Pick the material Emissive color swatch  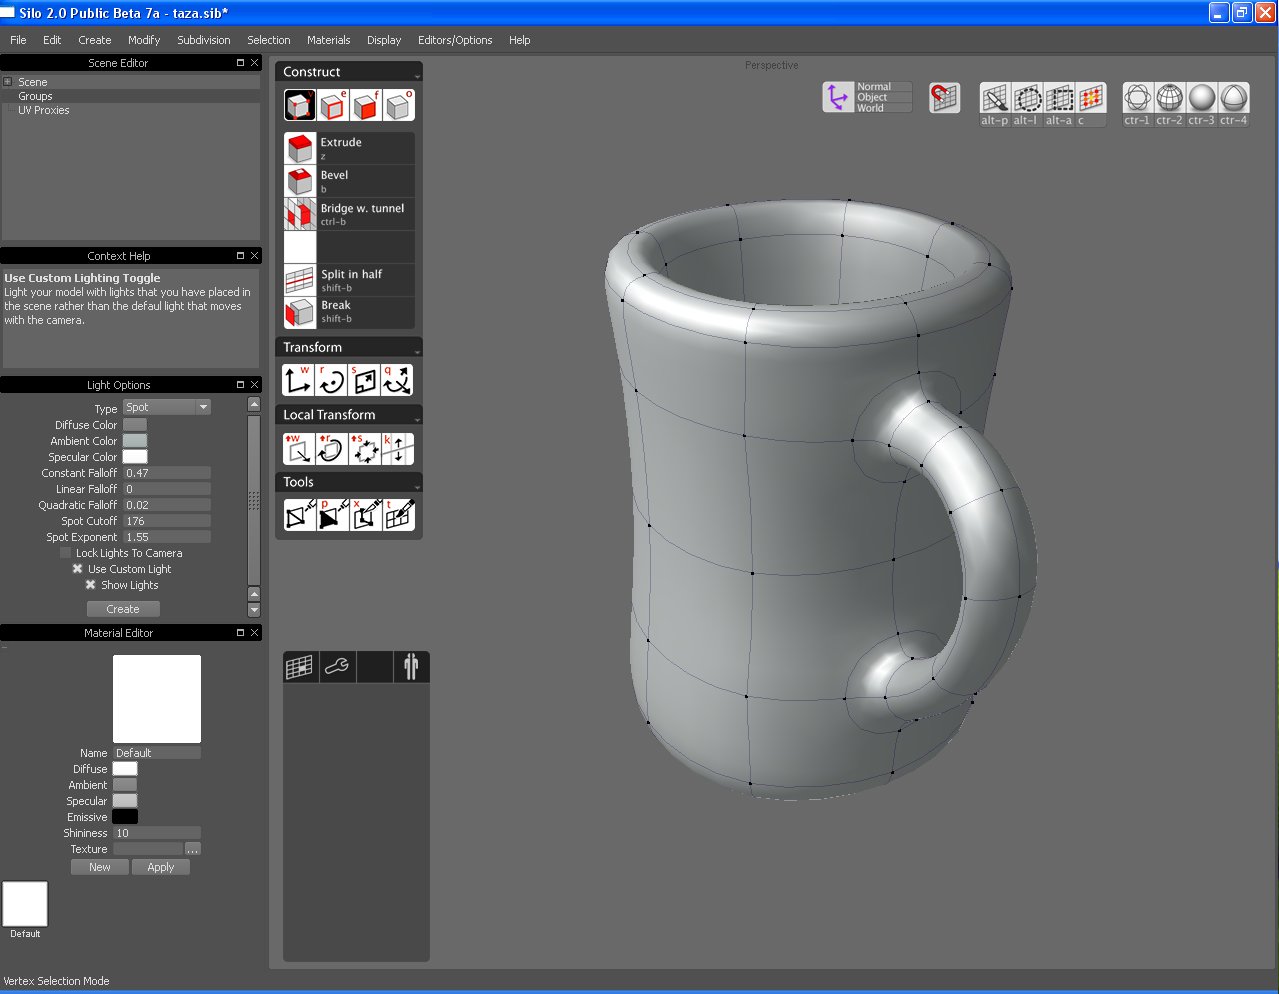[x=125, y=817]
